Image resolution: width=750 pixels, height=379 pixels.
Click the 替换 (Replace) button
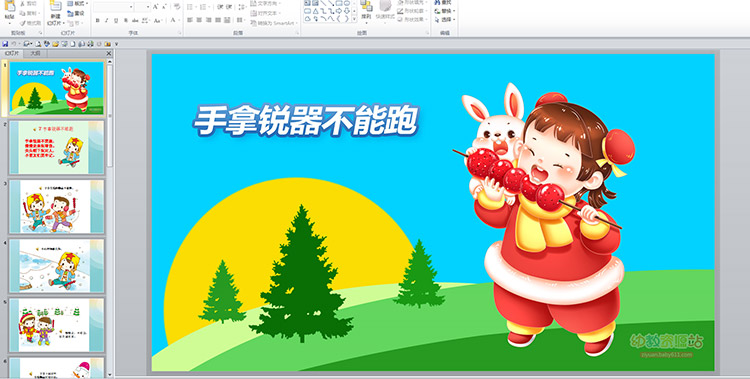click(x=445, y=11)
